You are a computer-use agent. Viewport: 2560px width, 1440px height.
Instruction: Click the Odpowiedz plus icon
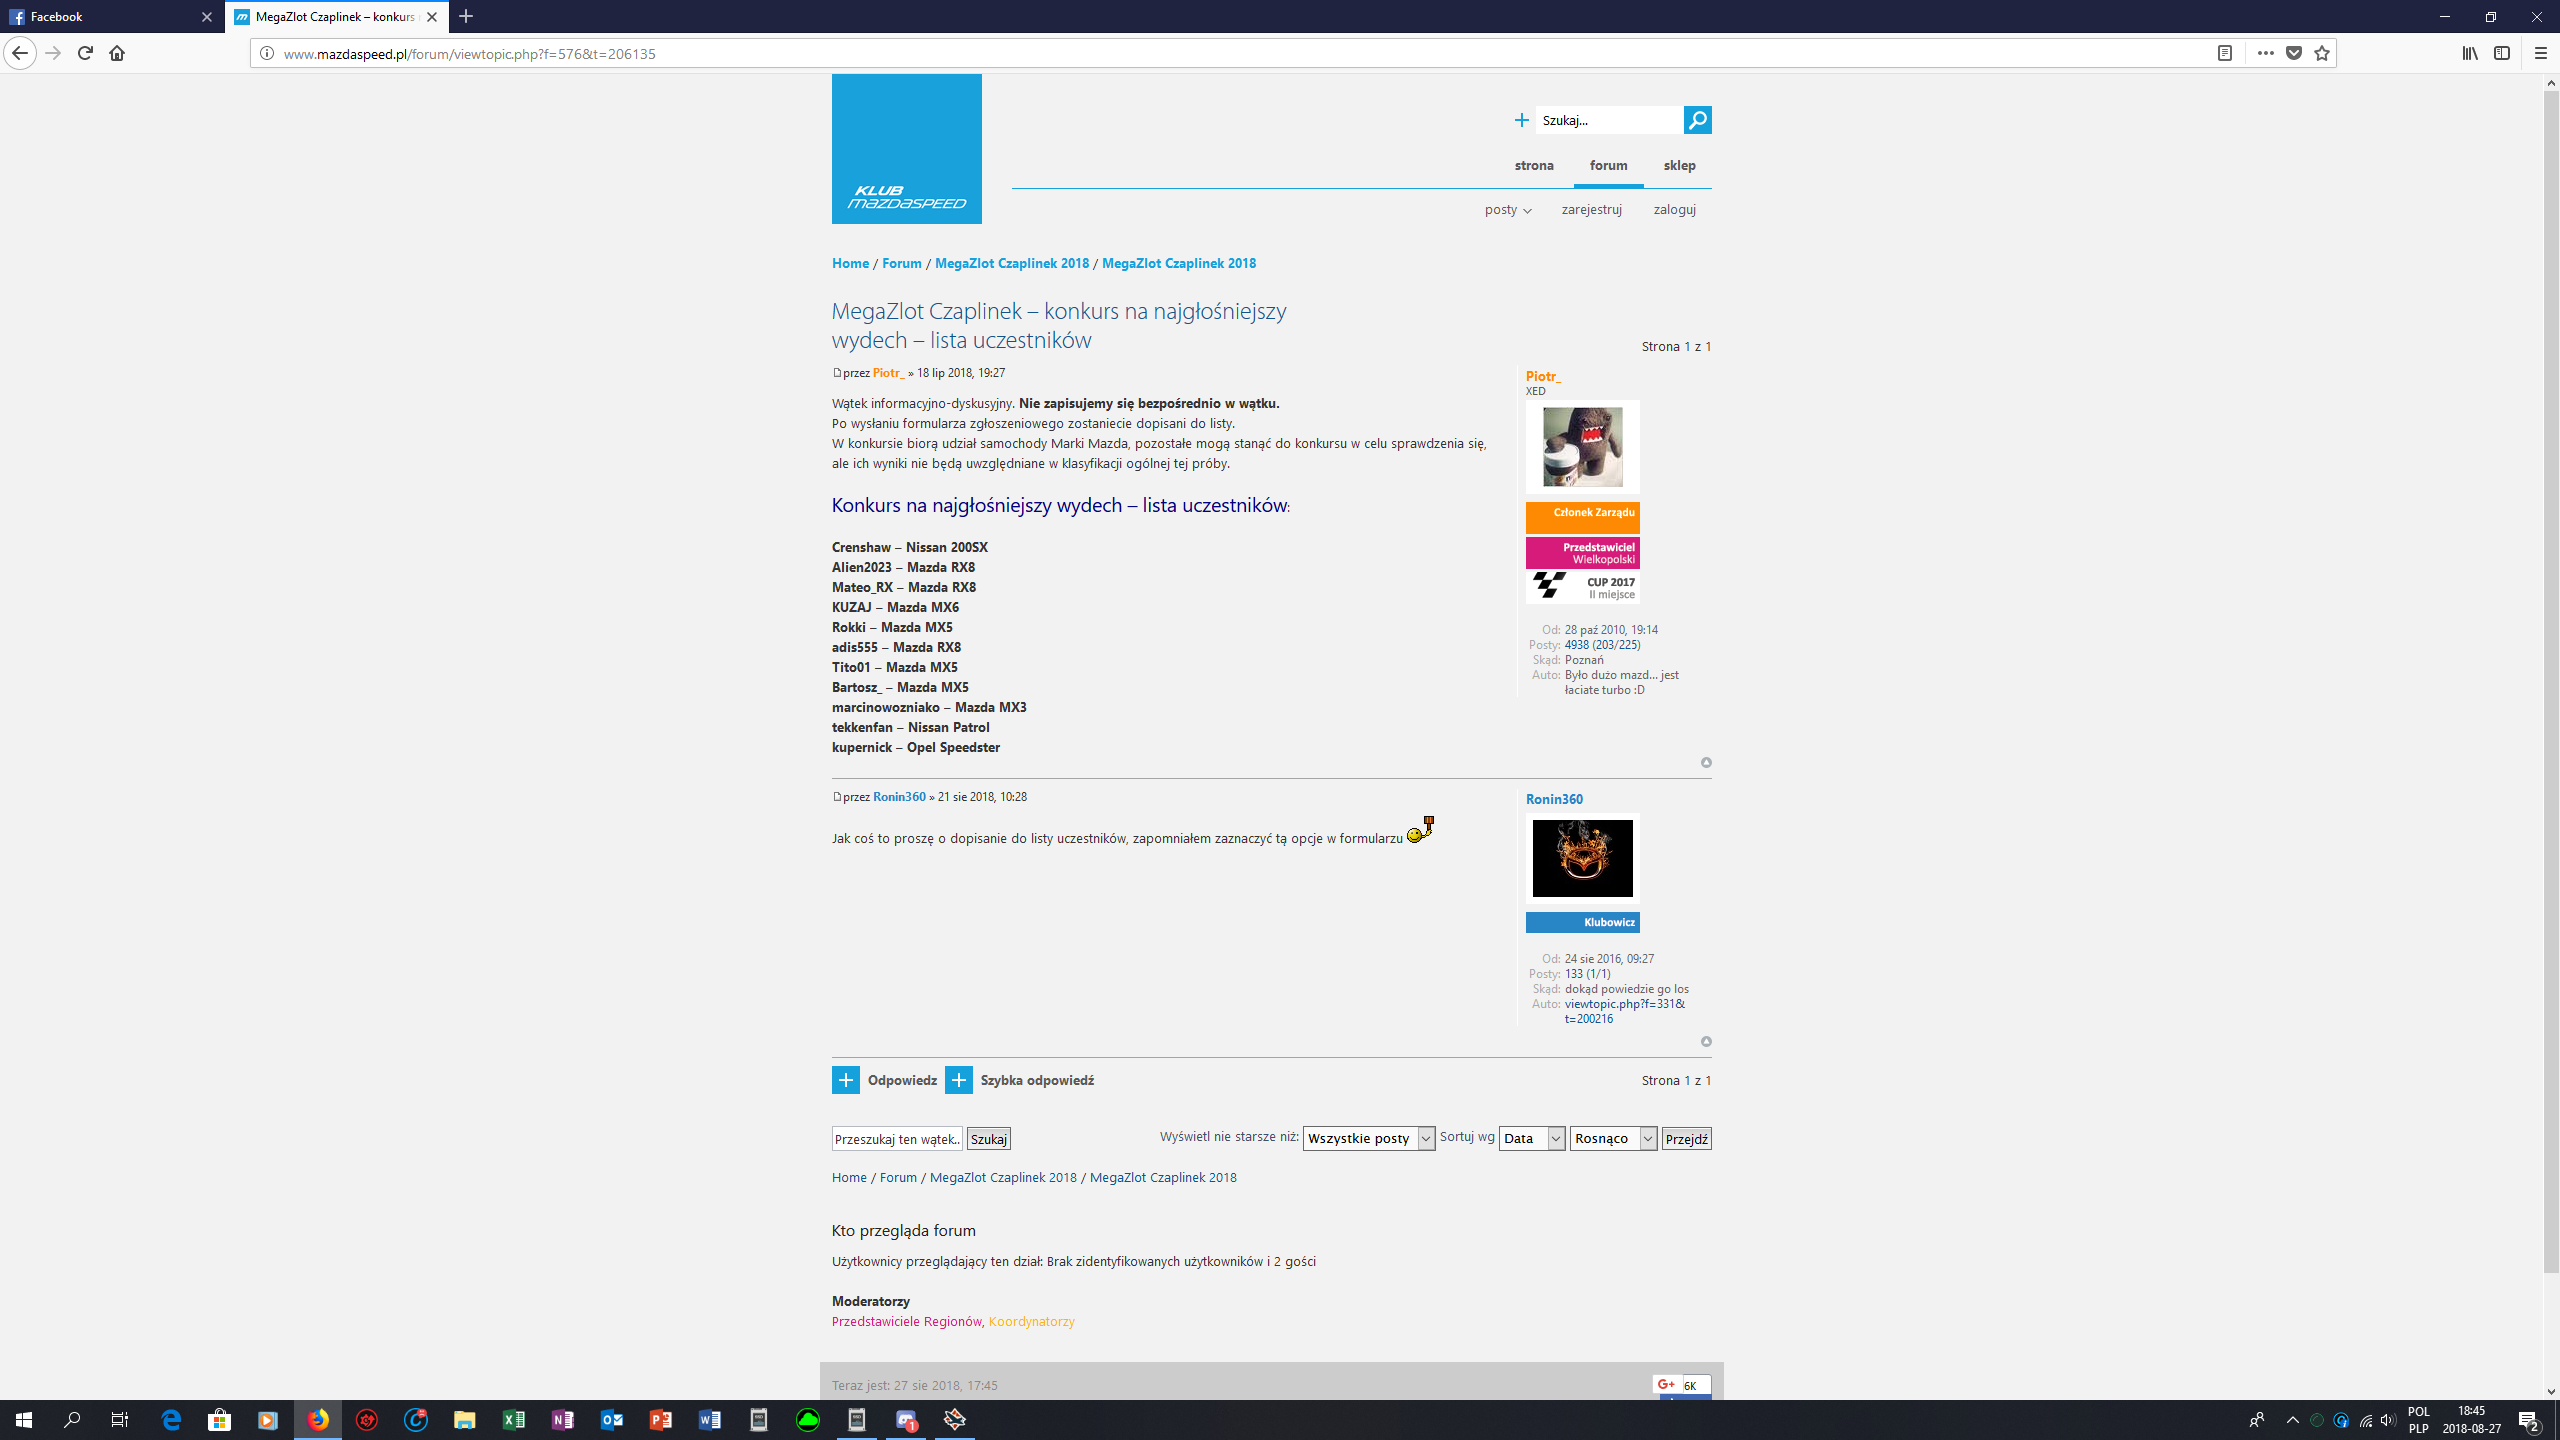click(x=845, y=1080)
